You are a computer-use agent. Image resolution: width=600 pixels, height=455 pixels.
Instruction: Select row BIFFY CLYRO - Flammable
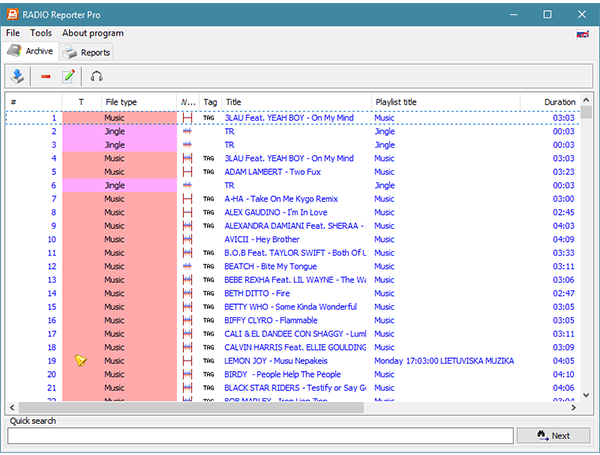click(293, 320)
